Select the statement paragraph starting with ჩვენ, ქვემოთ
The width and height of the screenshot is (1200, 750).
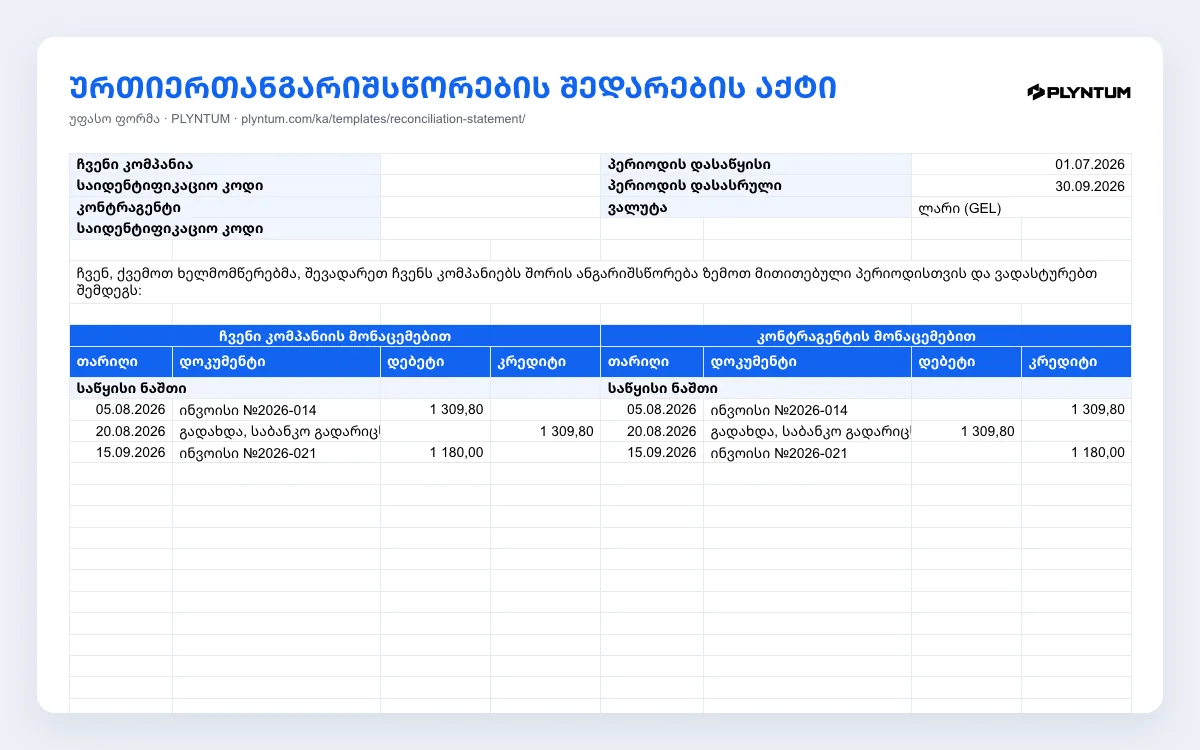600,282
